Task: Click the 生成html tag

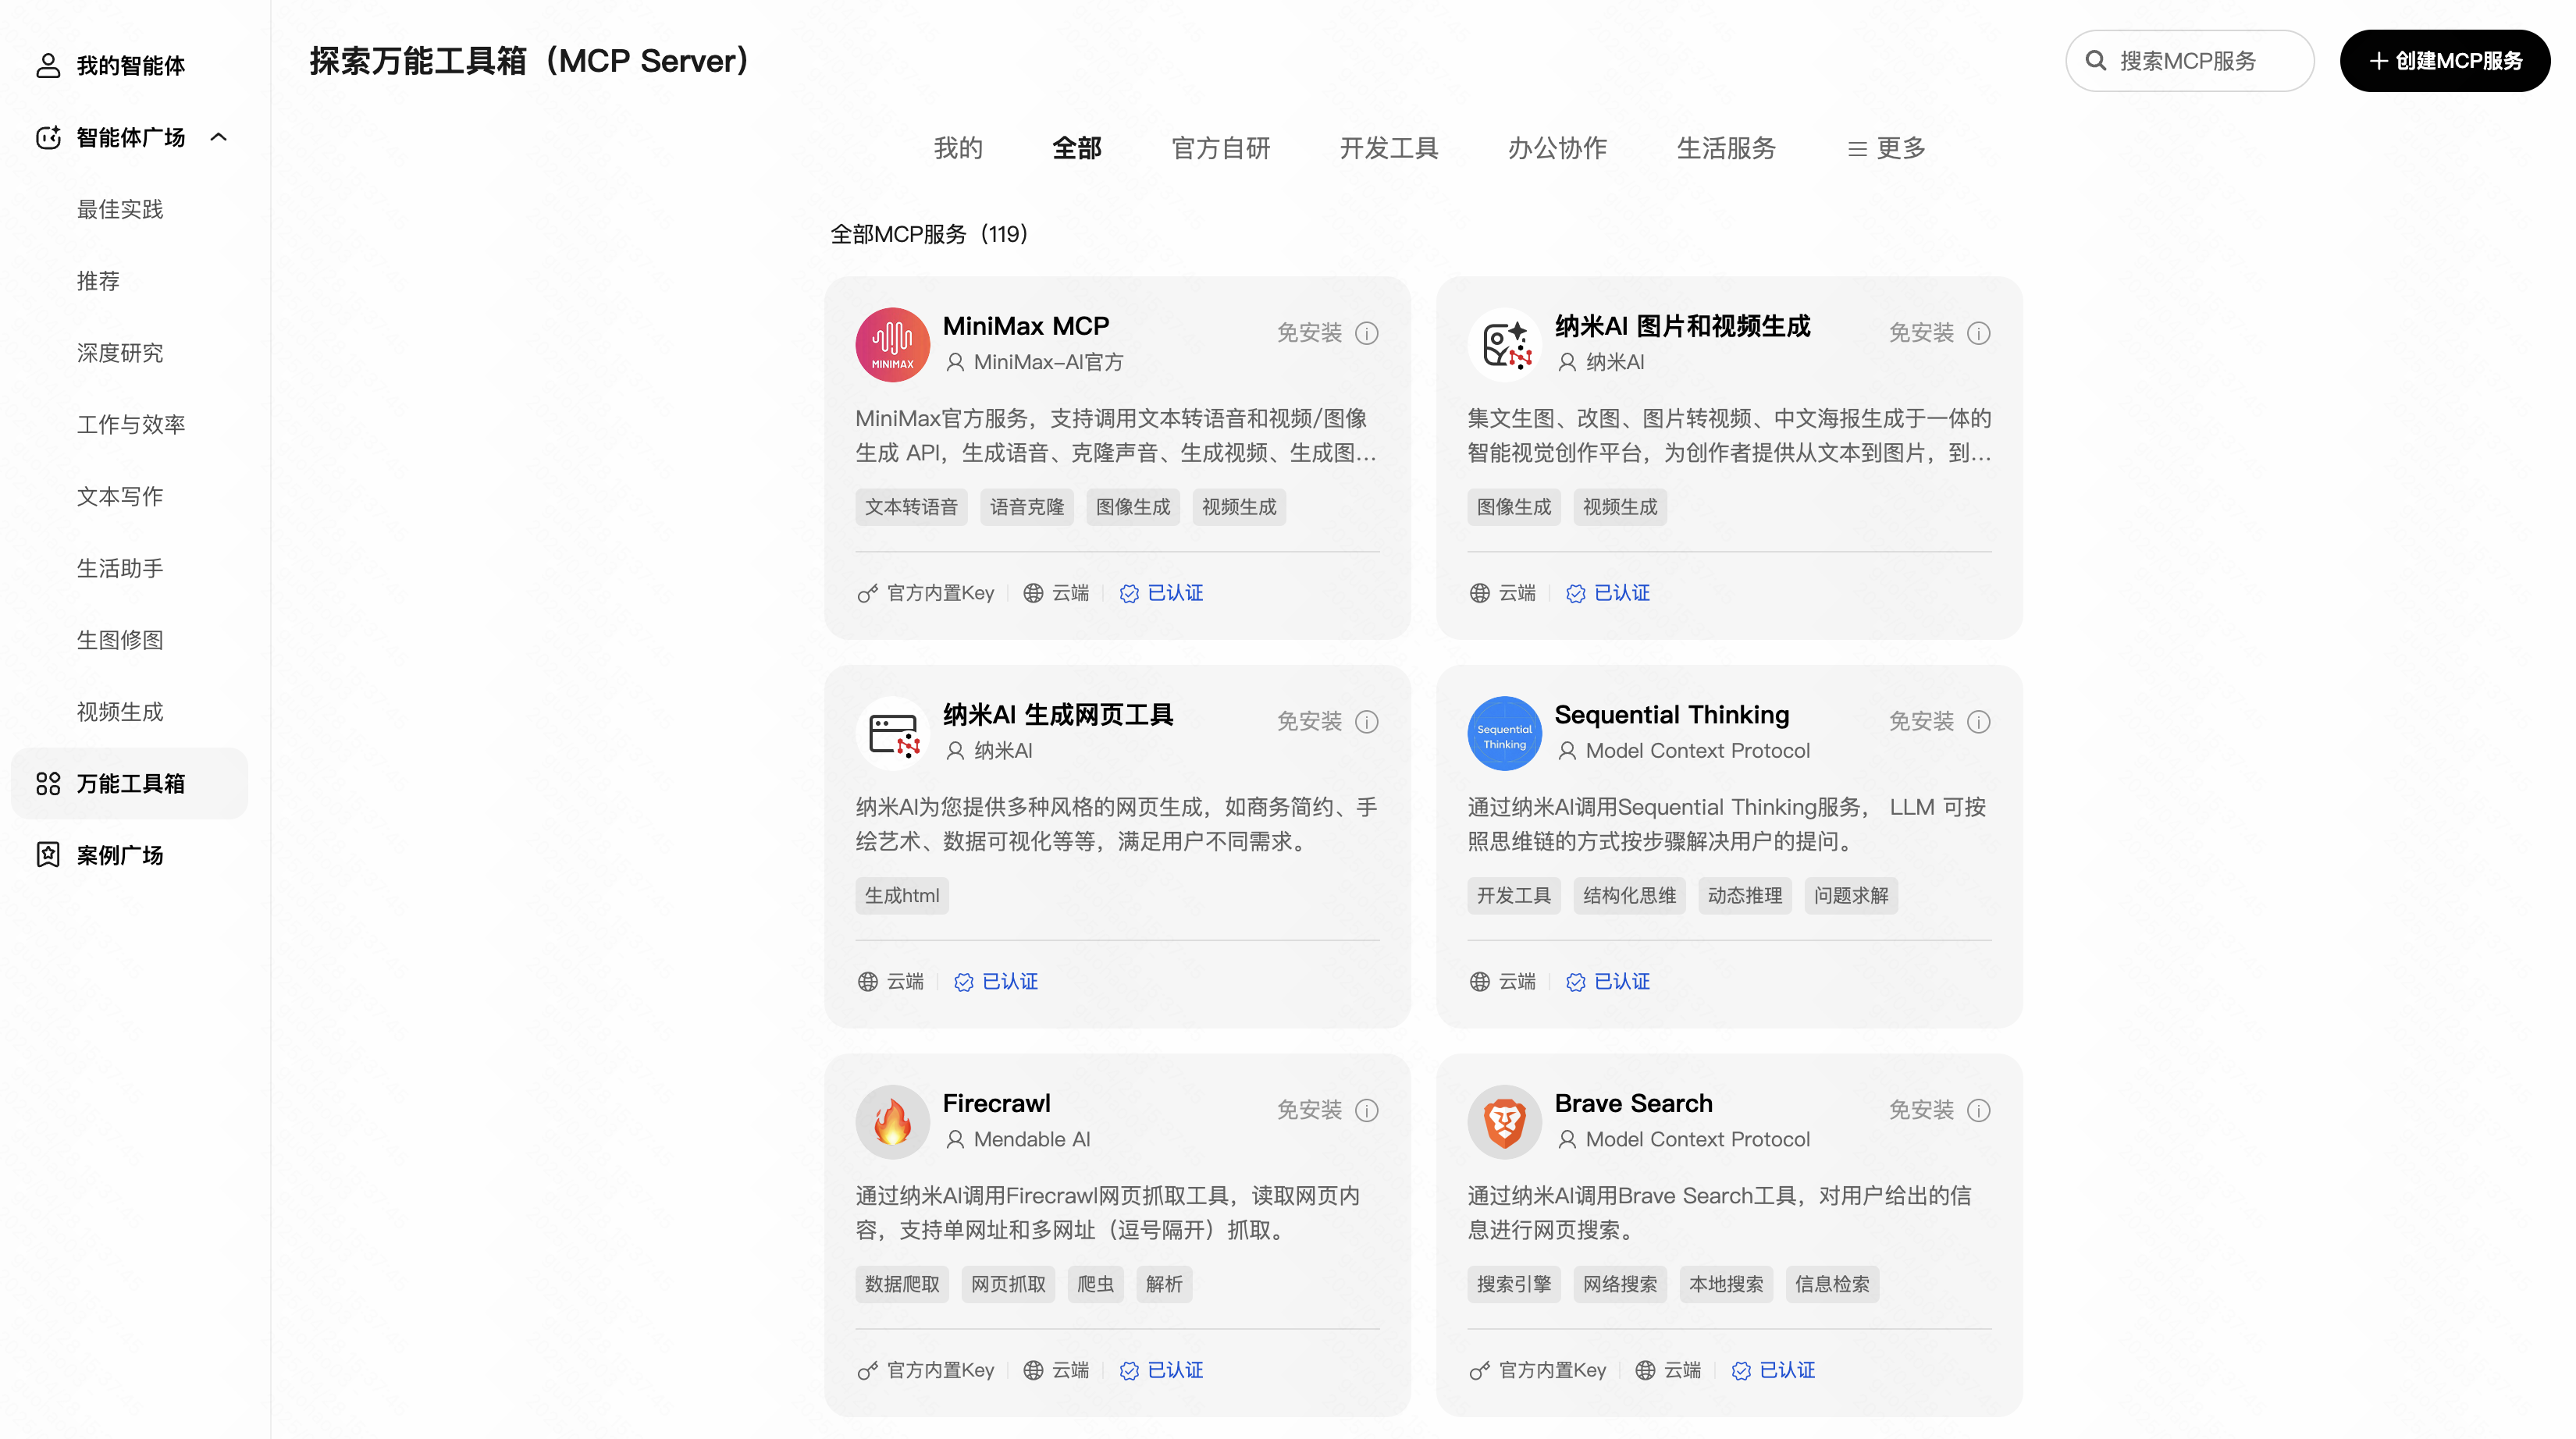Action: tap(902, 896)
